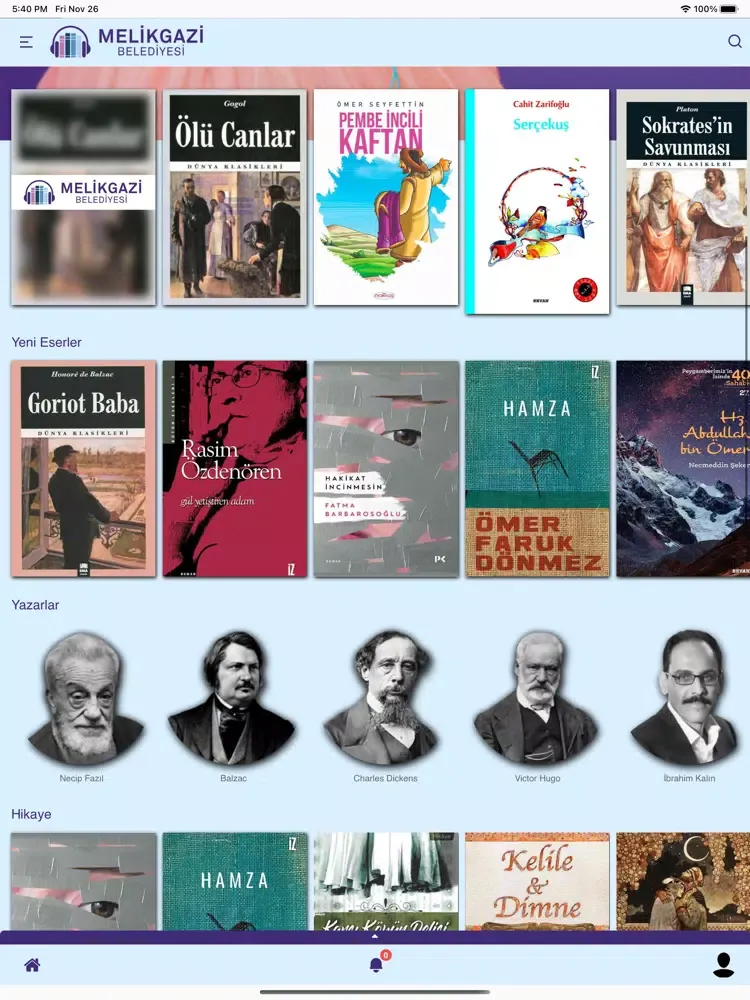Go to home via house icon
This screenshot has width=750, height=1000.
point(32,965)
